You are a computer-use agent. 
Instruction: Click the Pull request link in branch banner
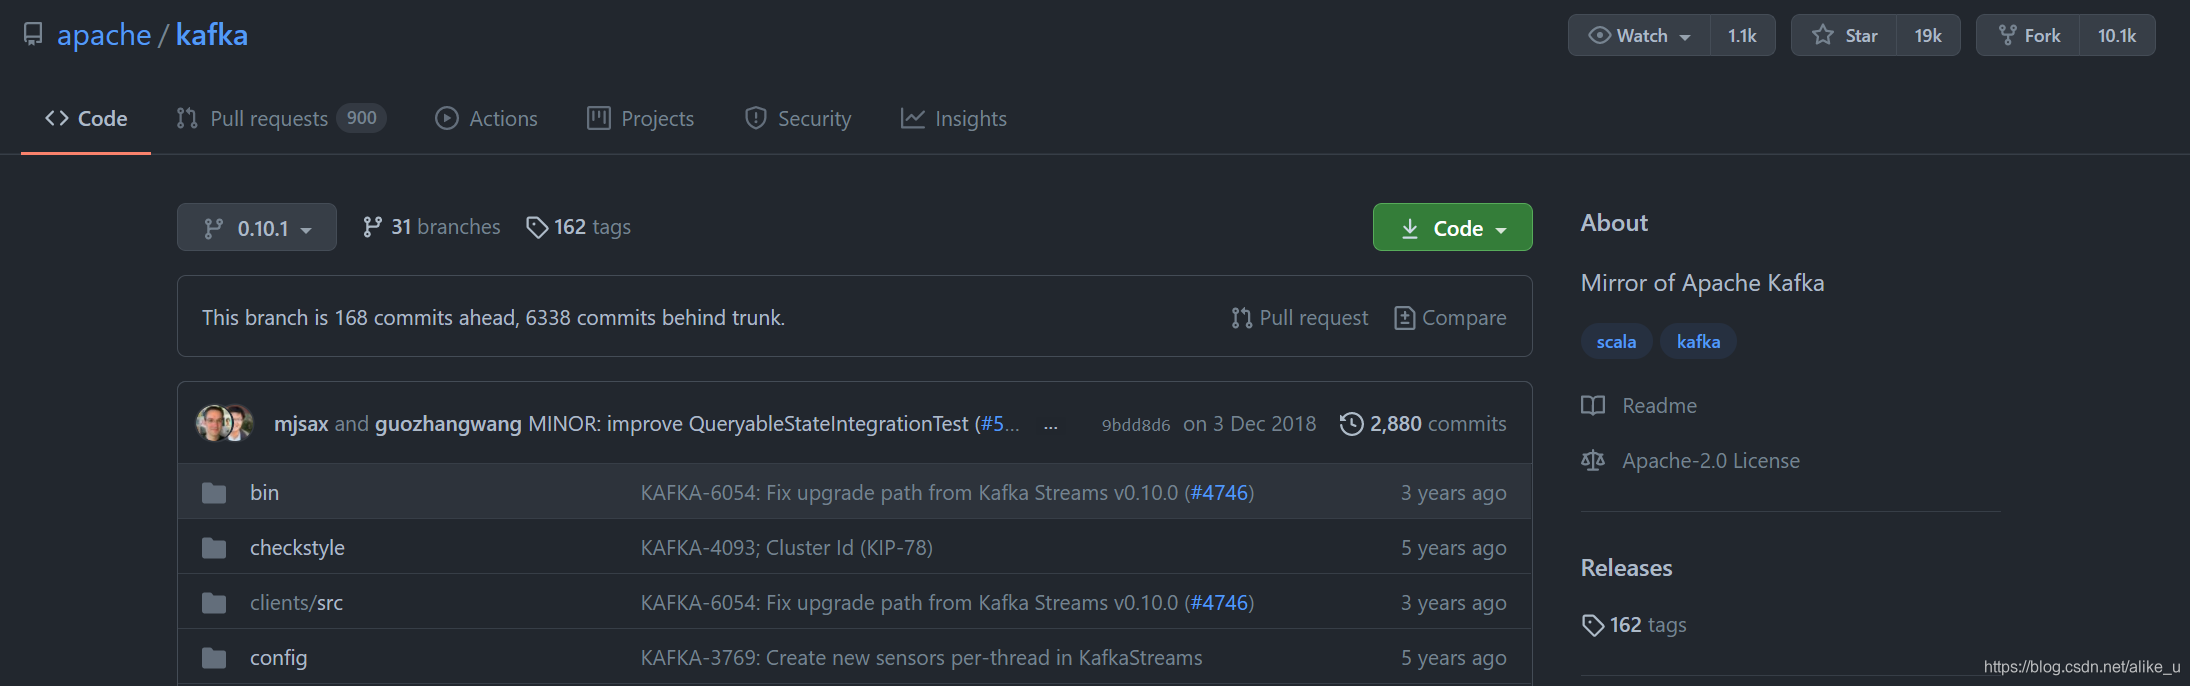(1299, 317)
